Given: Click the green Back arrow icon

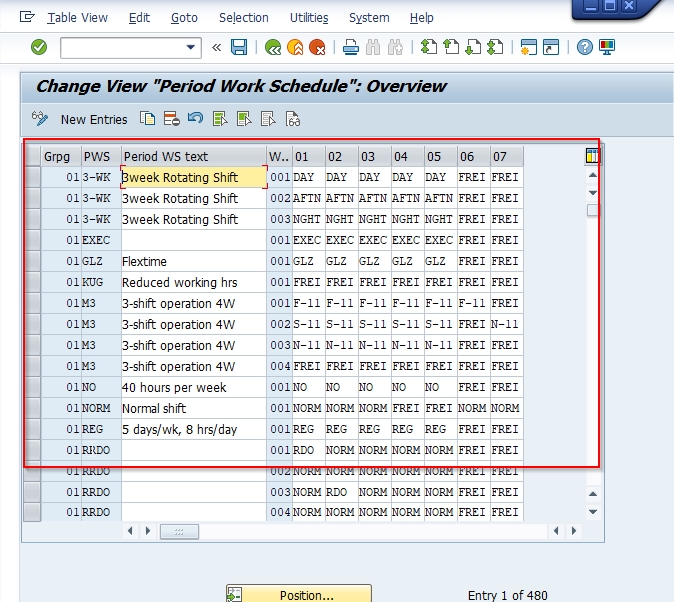Looking at the screenshot, I should [272, 47].
